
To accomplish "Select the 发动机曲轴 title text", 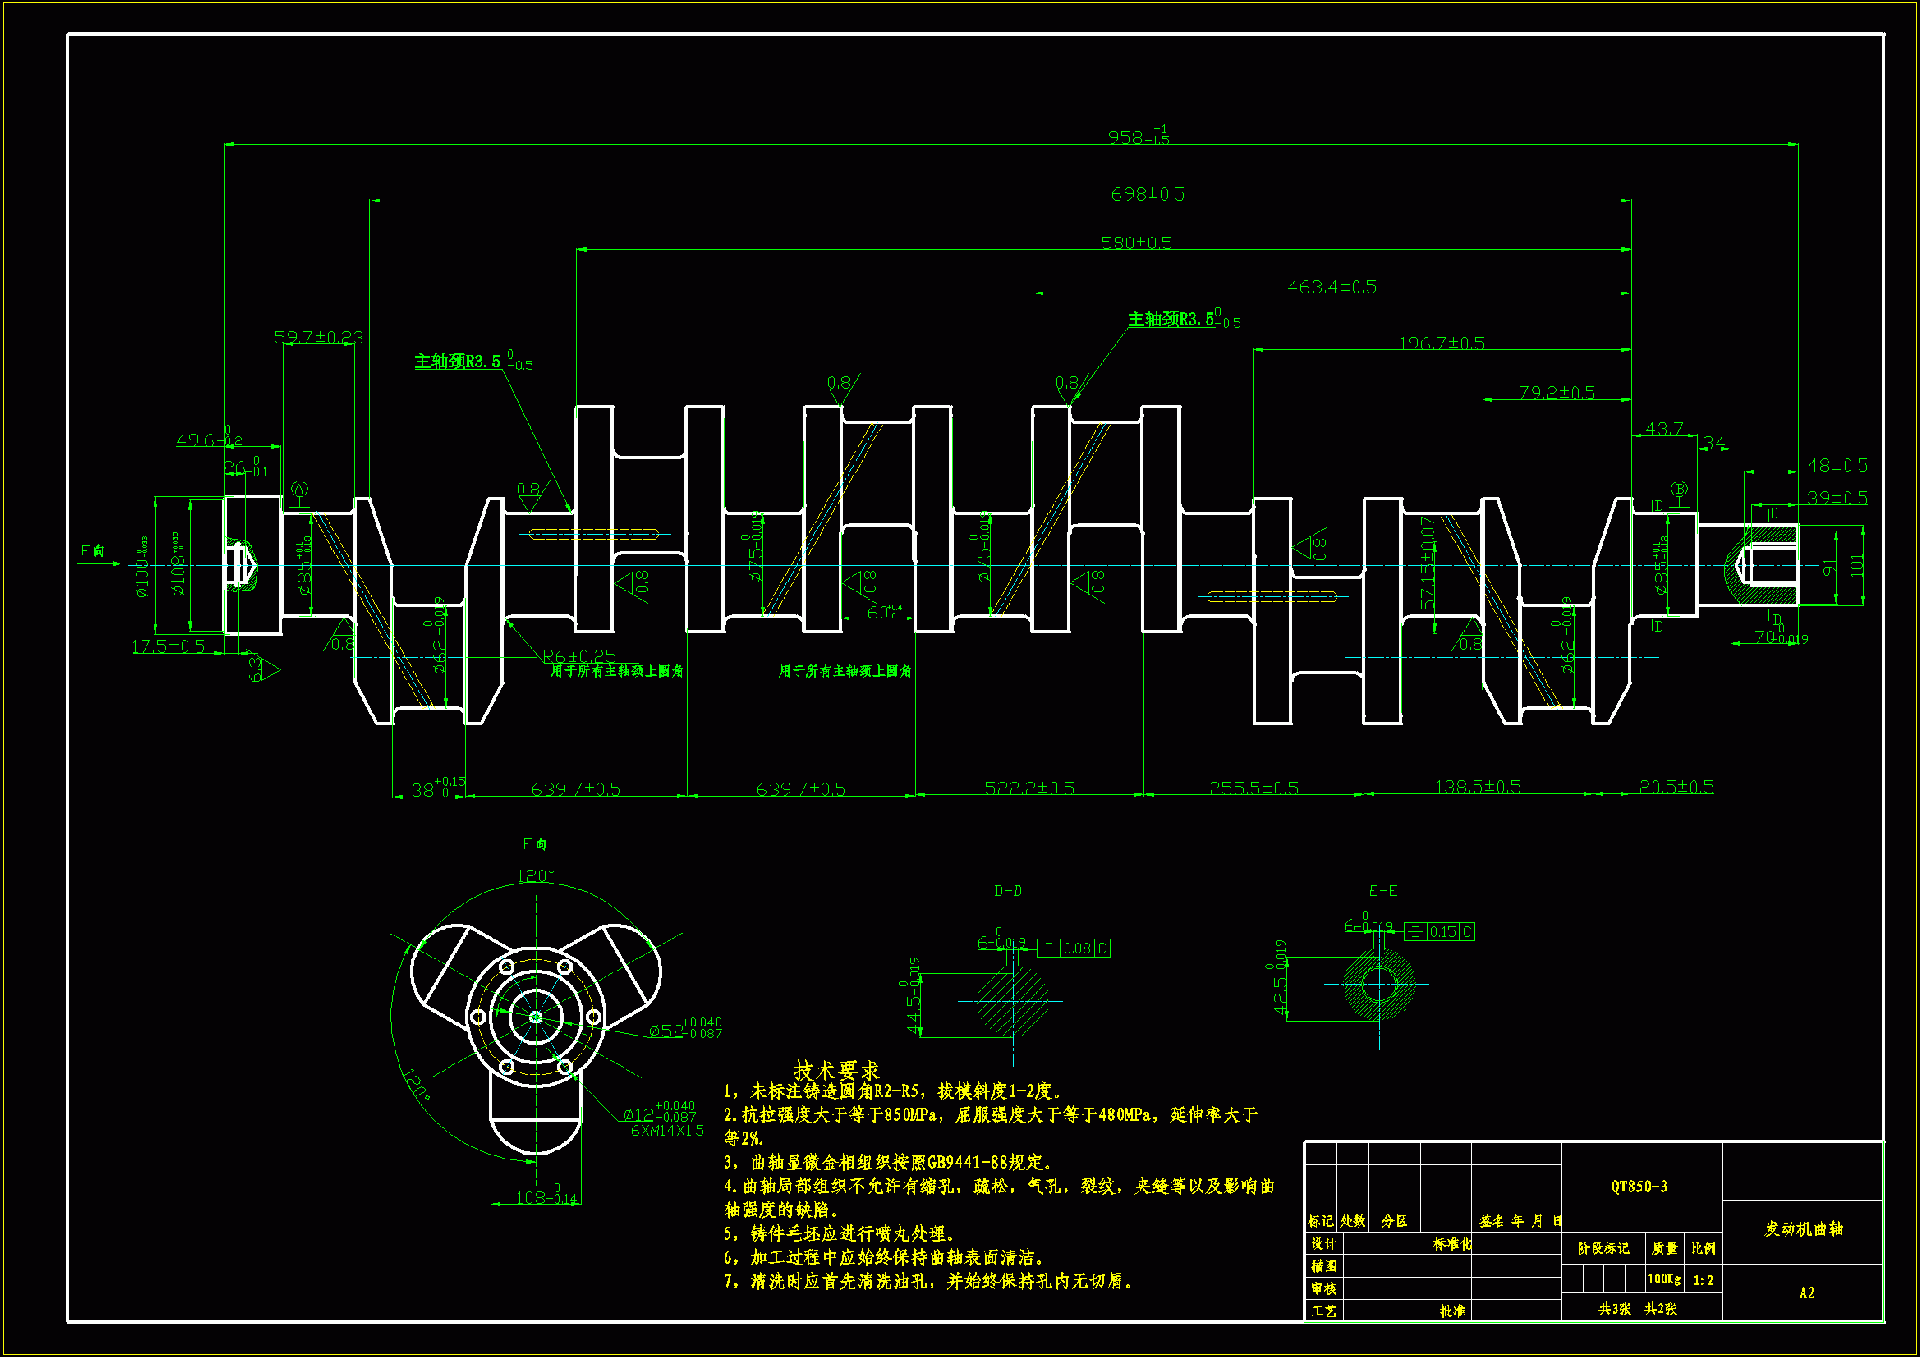I will 1803,1229.
